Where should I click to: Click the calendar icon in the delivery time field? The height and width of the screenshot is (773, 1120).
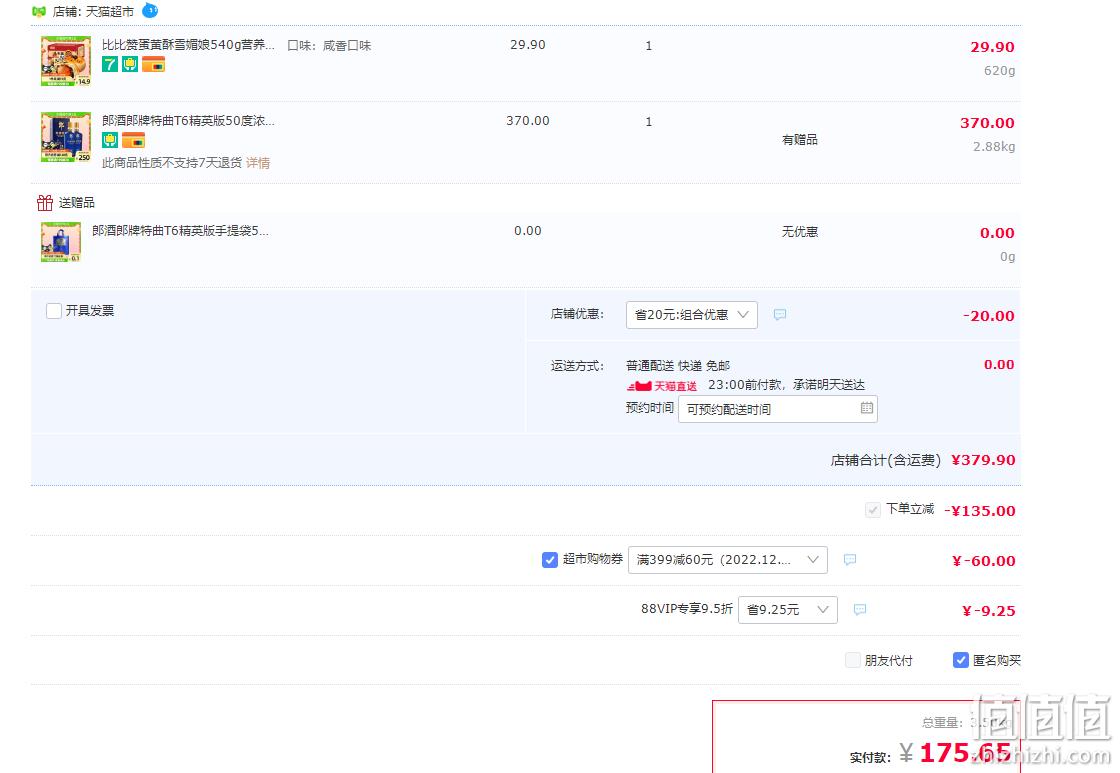pos(866,408)
